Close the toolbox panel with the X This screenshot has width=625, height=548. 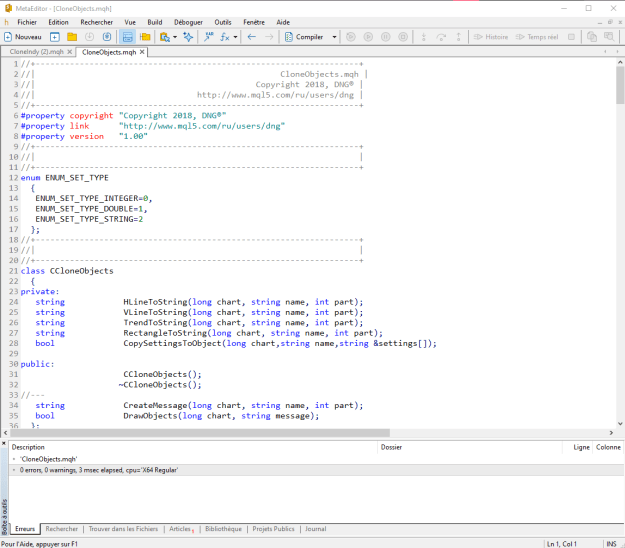[x=4, y=443]
